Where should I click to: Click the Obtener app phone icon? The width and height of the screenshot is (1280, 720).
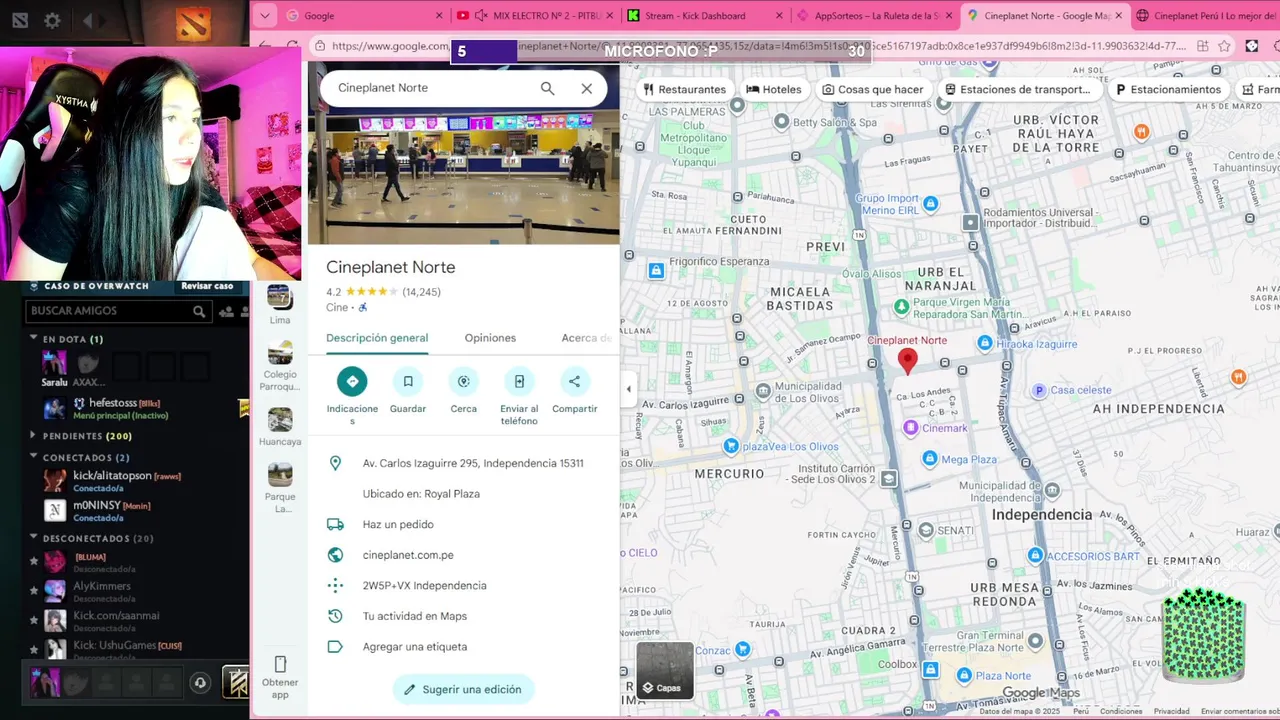[x=280, y=664]
